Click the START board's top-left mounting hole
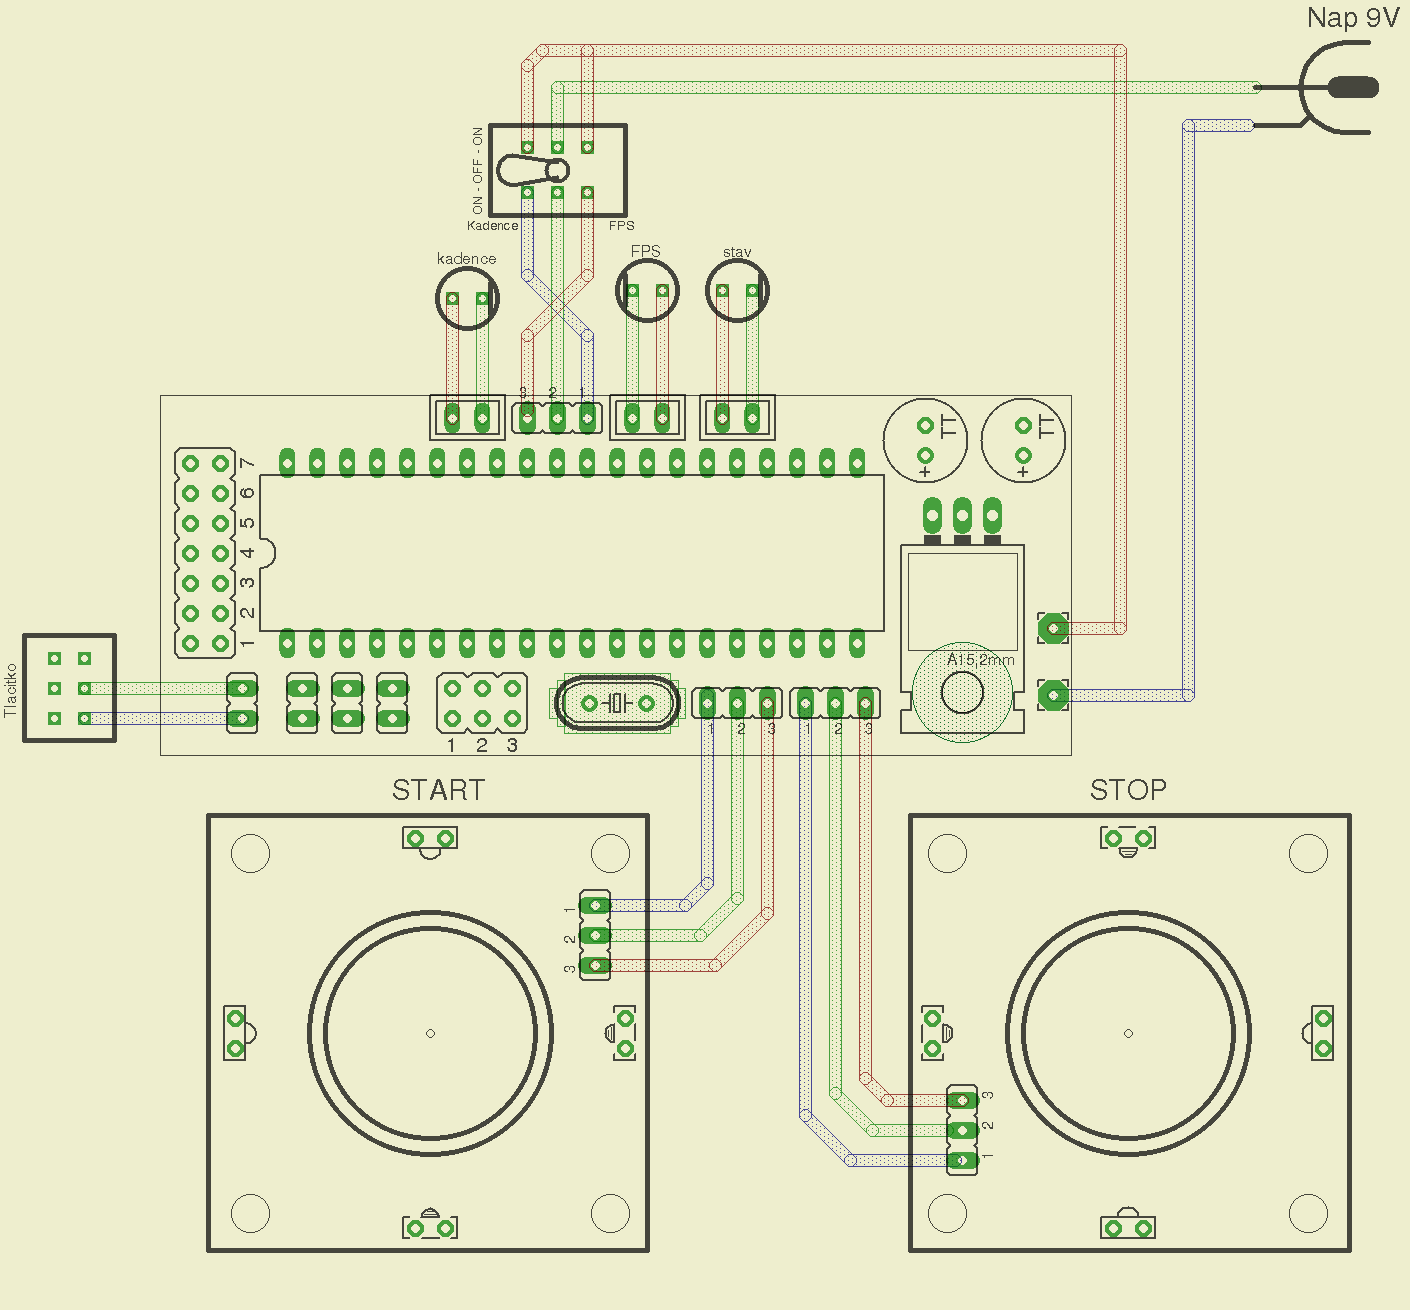 pos(250,853)
